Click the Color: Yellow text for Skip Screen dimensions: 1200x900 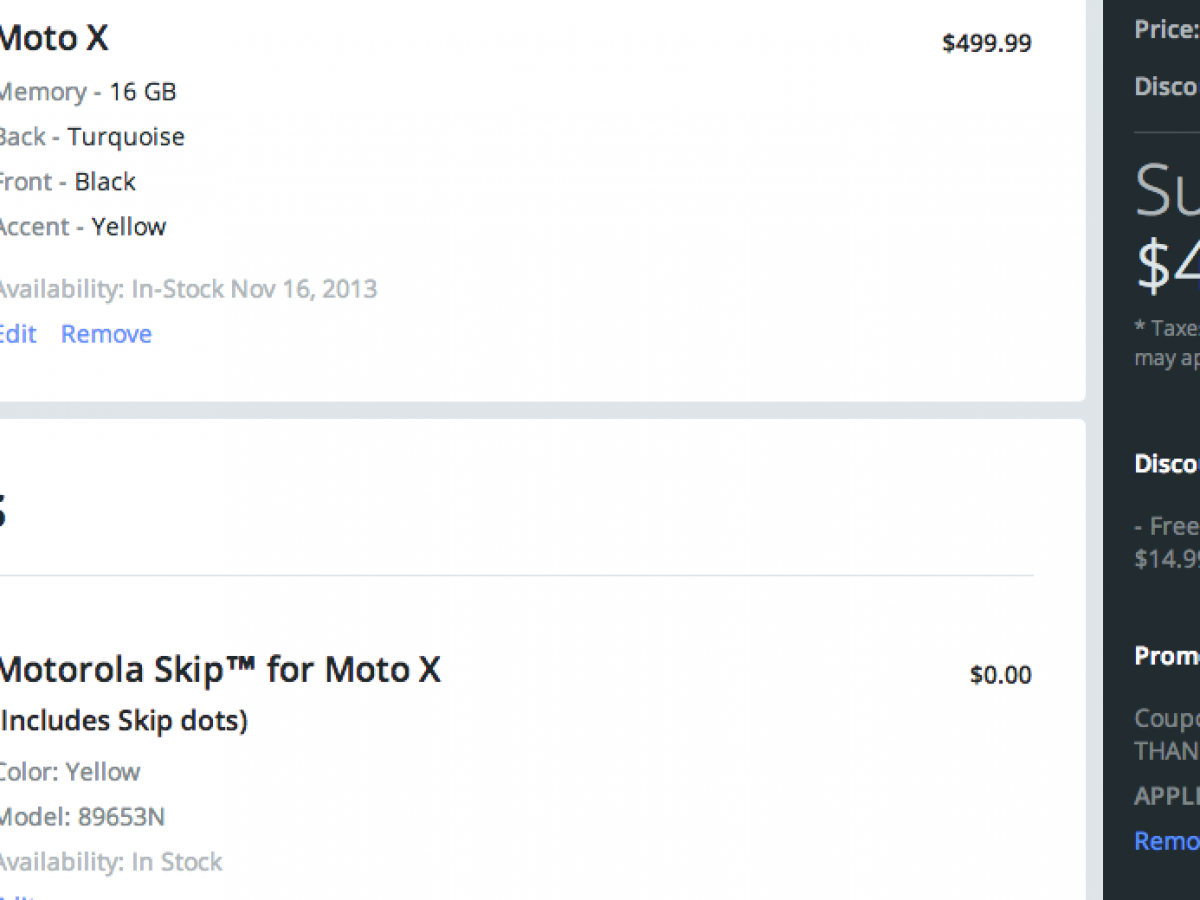pos(70,772)
